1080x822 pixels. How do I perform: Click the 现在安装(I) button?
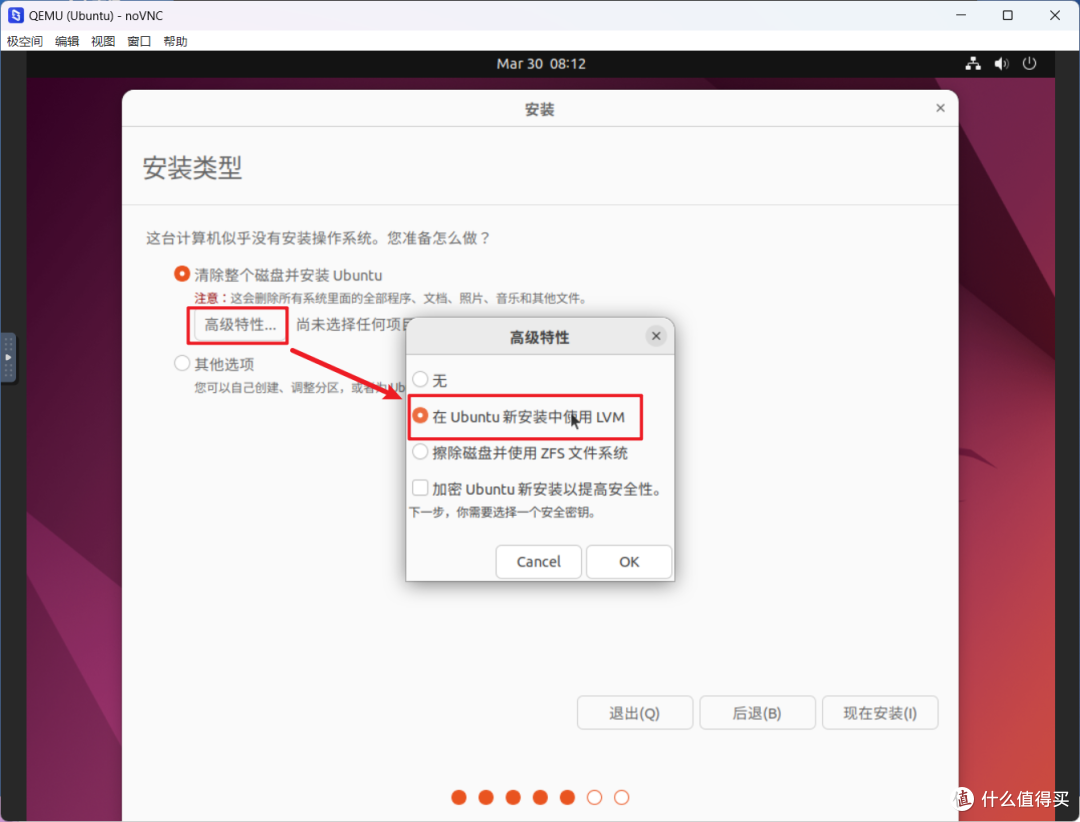pos(880,713)
